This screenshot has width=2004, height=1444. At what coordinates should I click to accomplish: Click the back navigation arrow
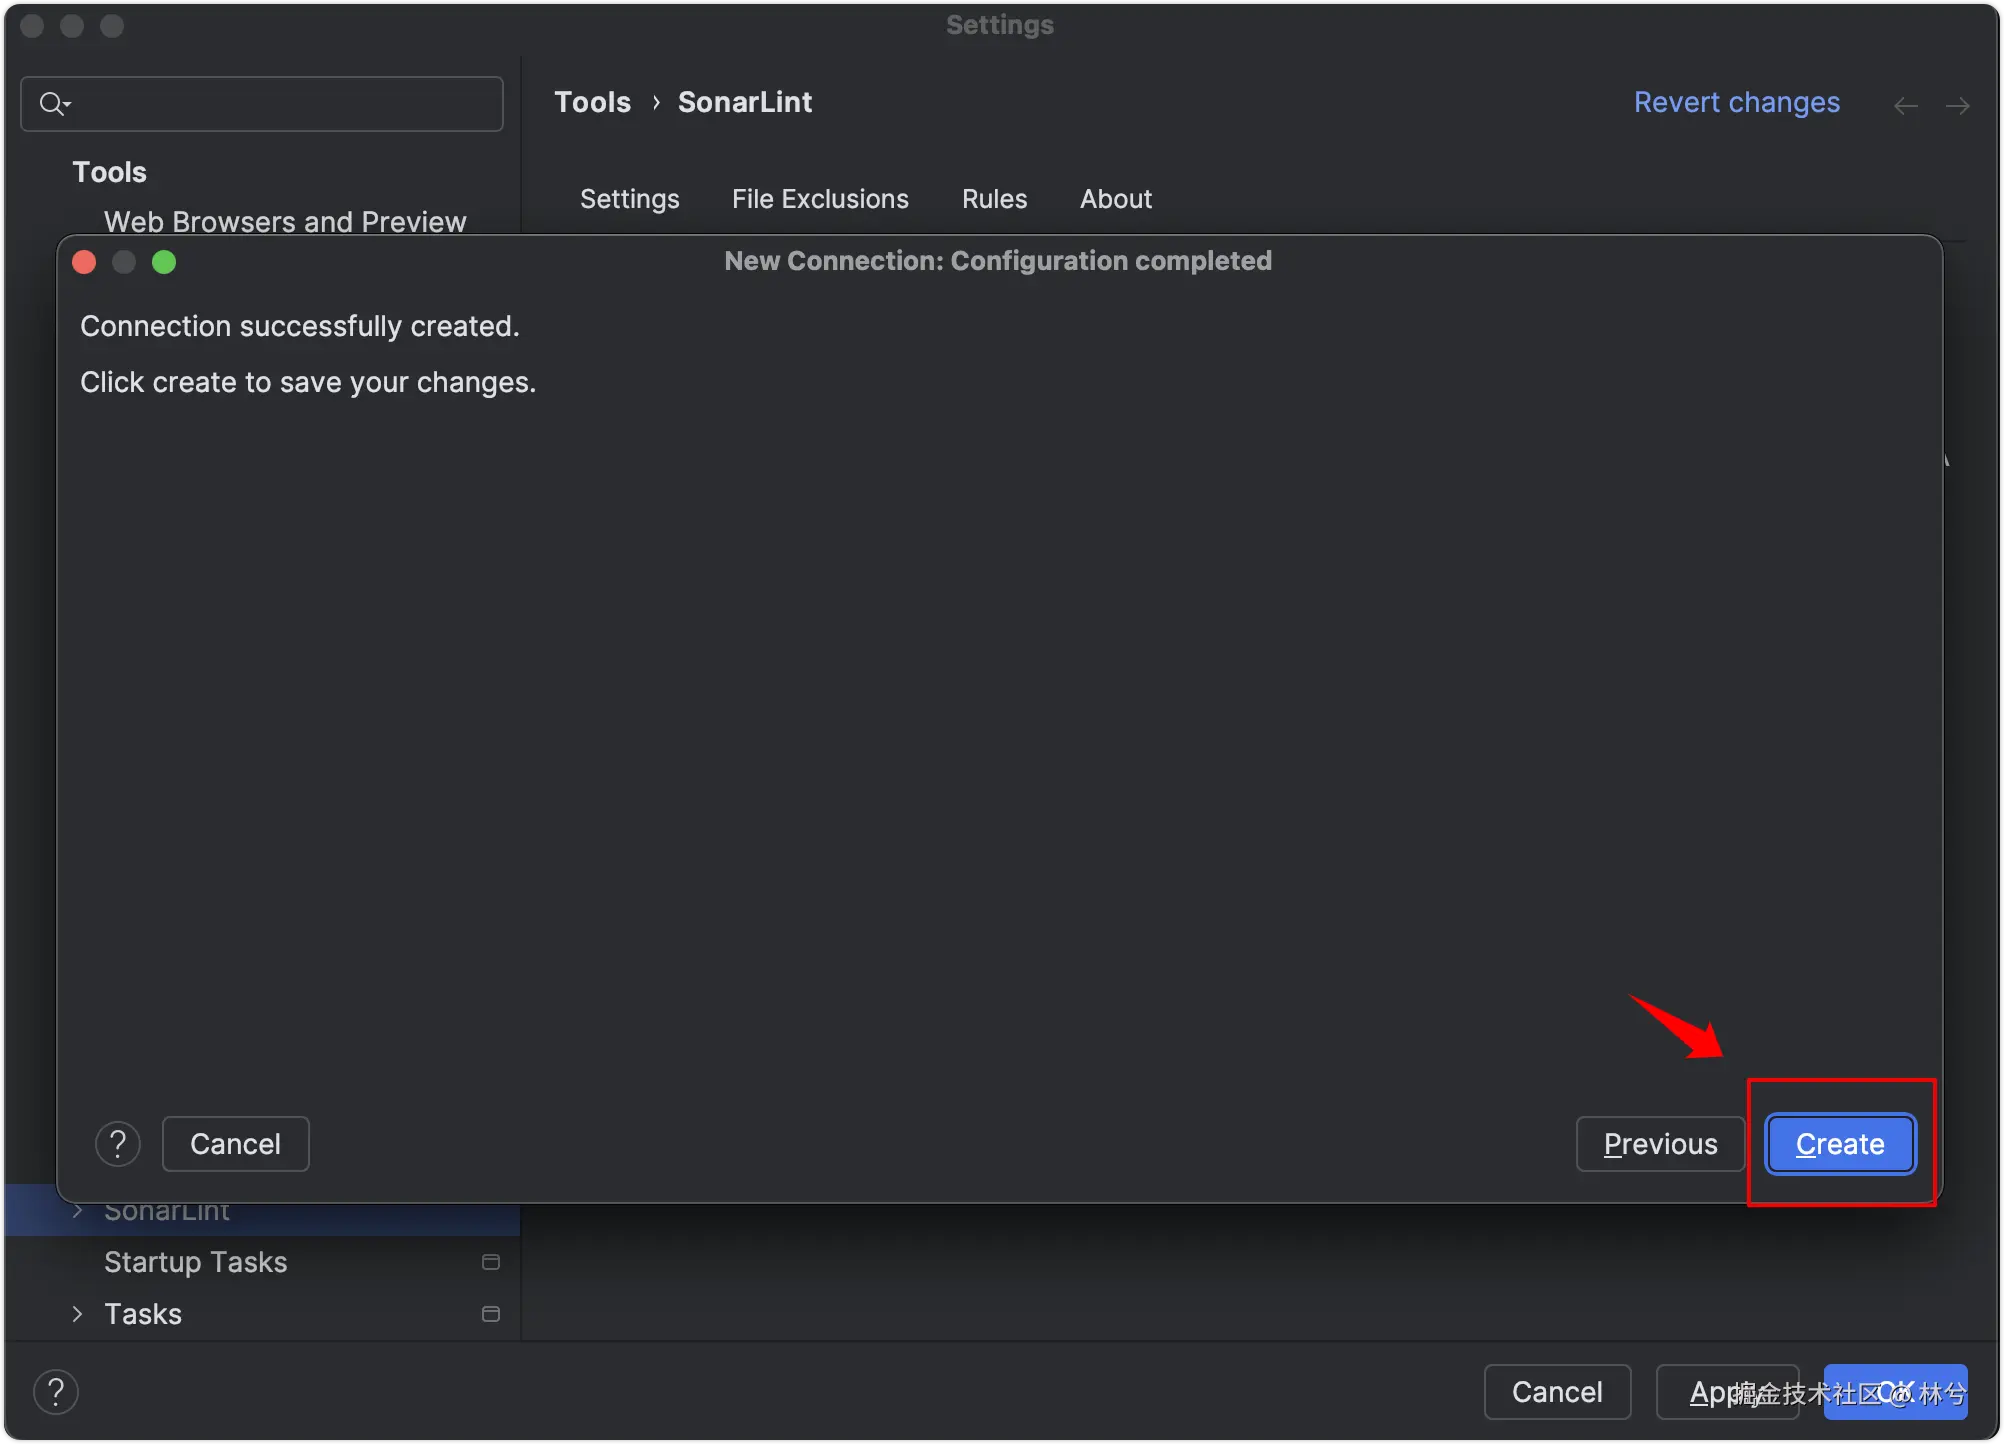[1905, 106]
